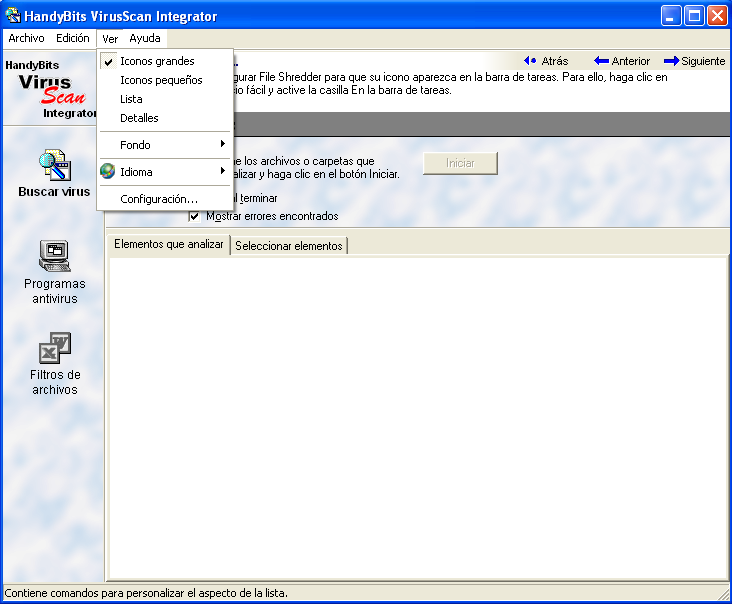The image size is (732, 604).
Task: Open the Filtros de archivos sidebar icon
Action: 55,348
